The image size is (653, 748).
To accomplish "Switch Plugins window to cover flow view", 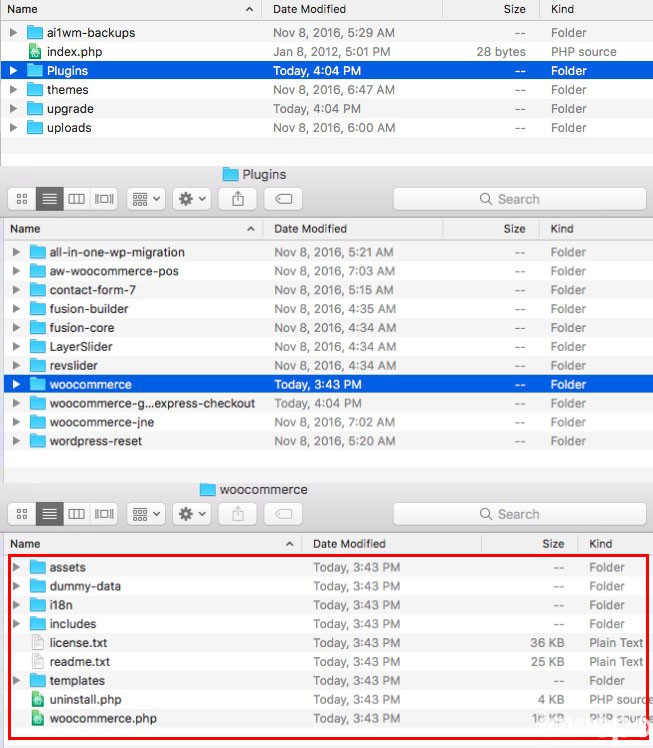I will (104, 199).
